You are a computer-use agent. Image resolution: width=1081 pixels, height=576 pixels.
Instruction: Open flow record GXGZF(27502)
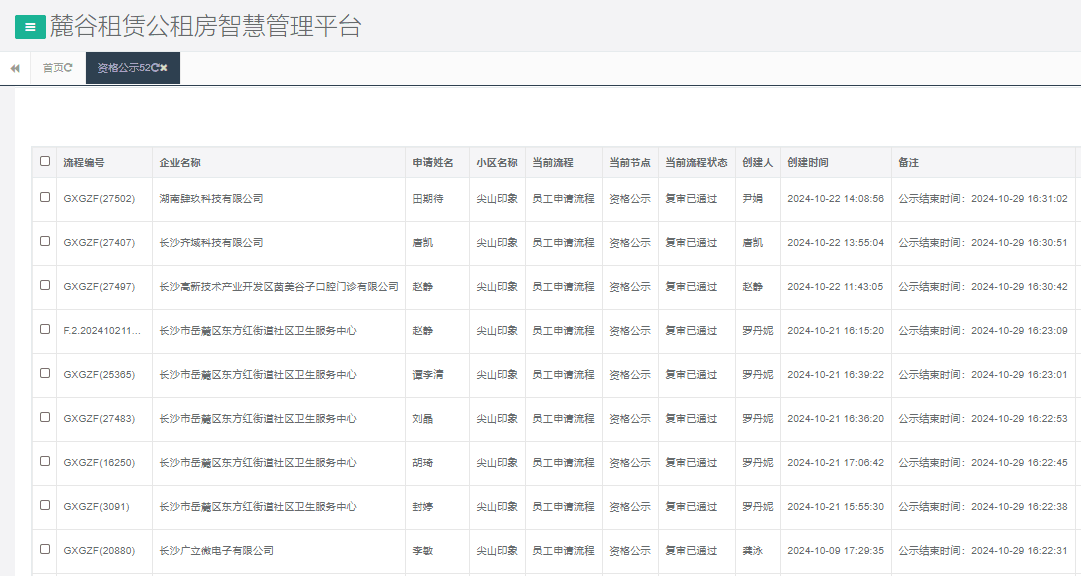pyautogui.click(x=99, y=198)
